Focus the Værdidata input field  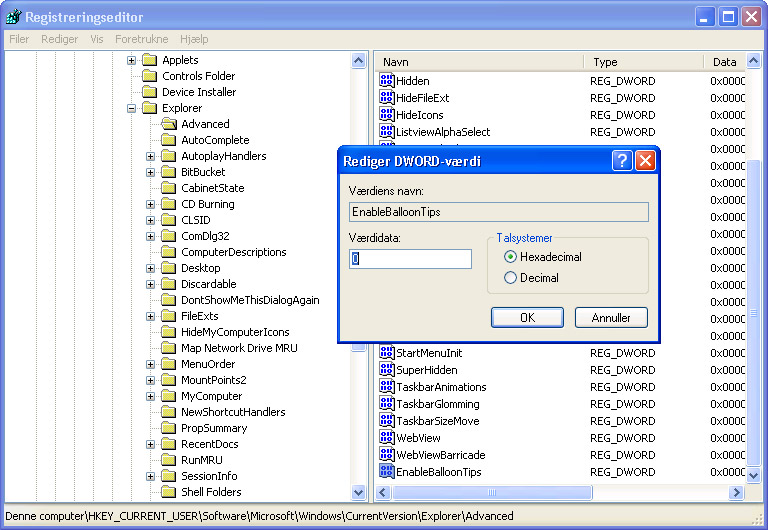tap(410, 259)
